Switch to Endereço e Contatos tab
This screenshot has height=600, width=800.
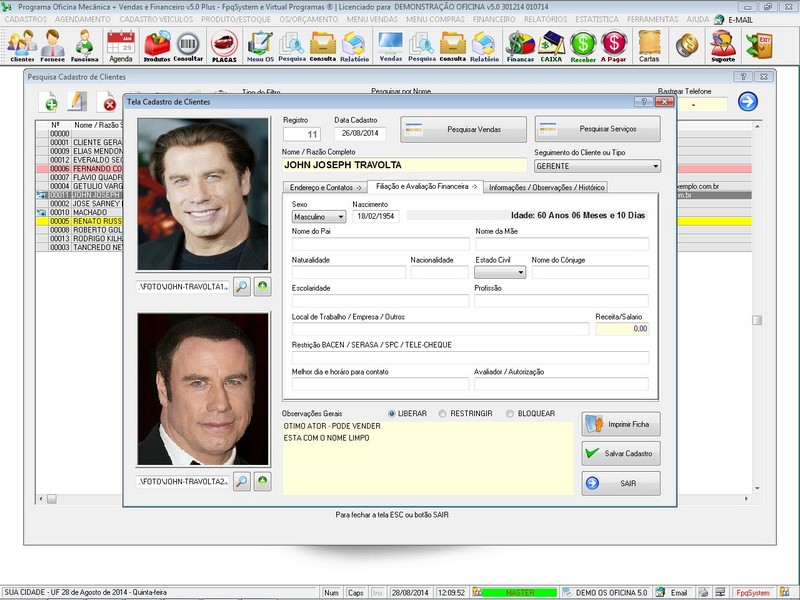(x=326, y=187)
